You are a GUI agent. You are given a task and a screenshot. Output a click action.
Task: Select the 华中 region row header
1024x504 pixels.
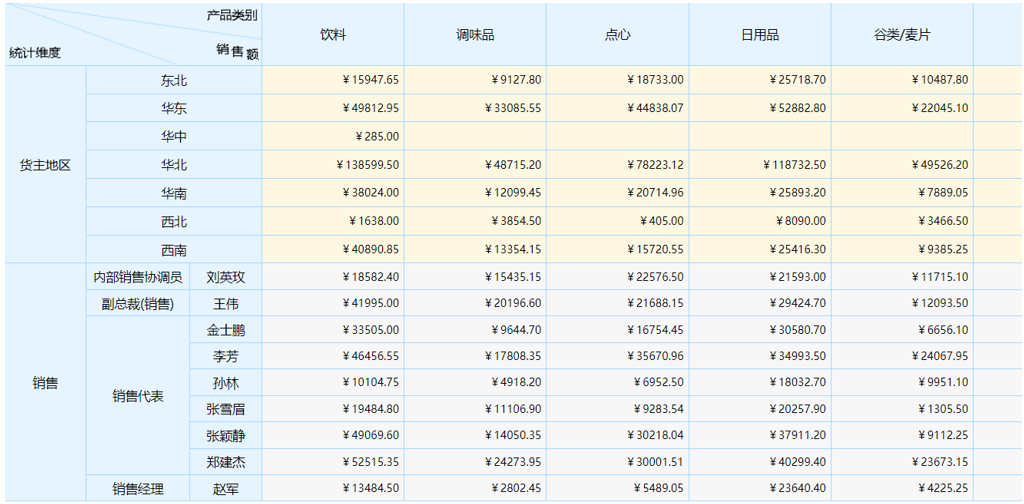point(174,136)
